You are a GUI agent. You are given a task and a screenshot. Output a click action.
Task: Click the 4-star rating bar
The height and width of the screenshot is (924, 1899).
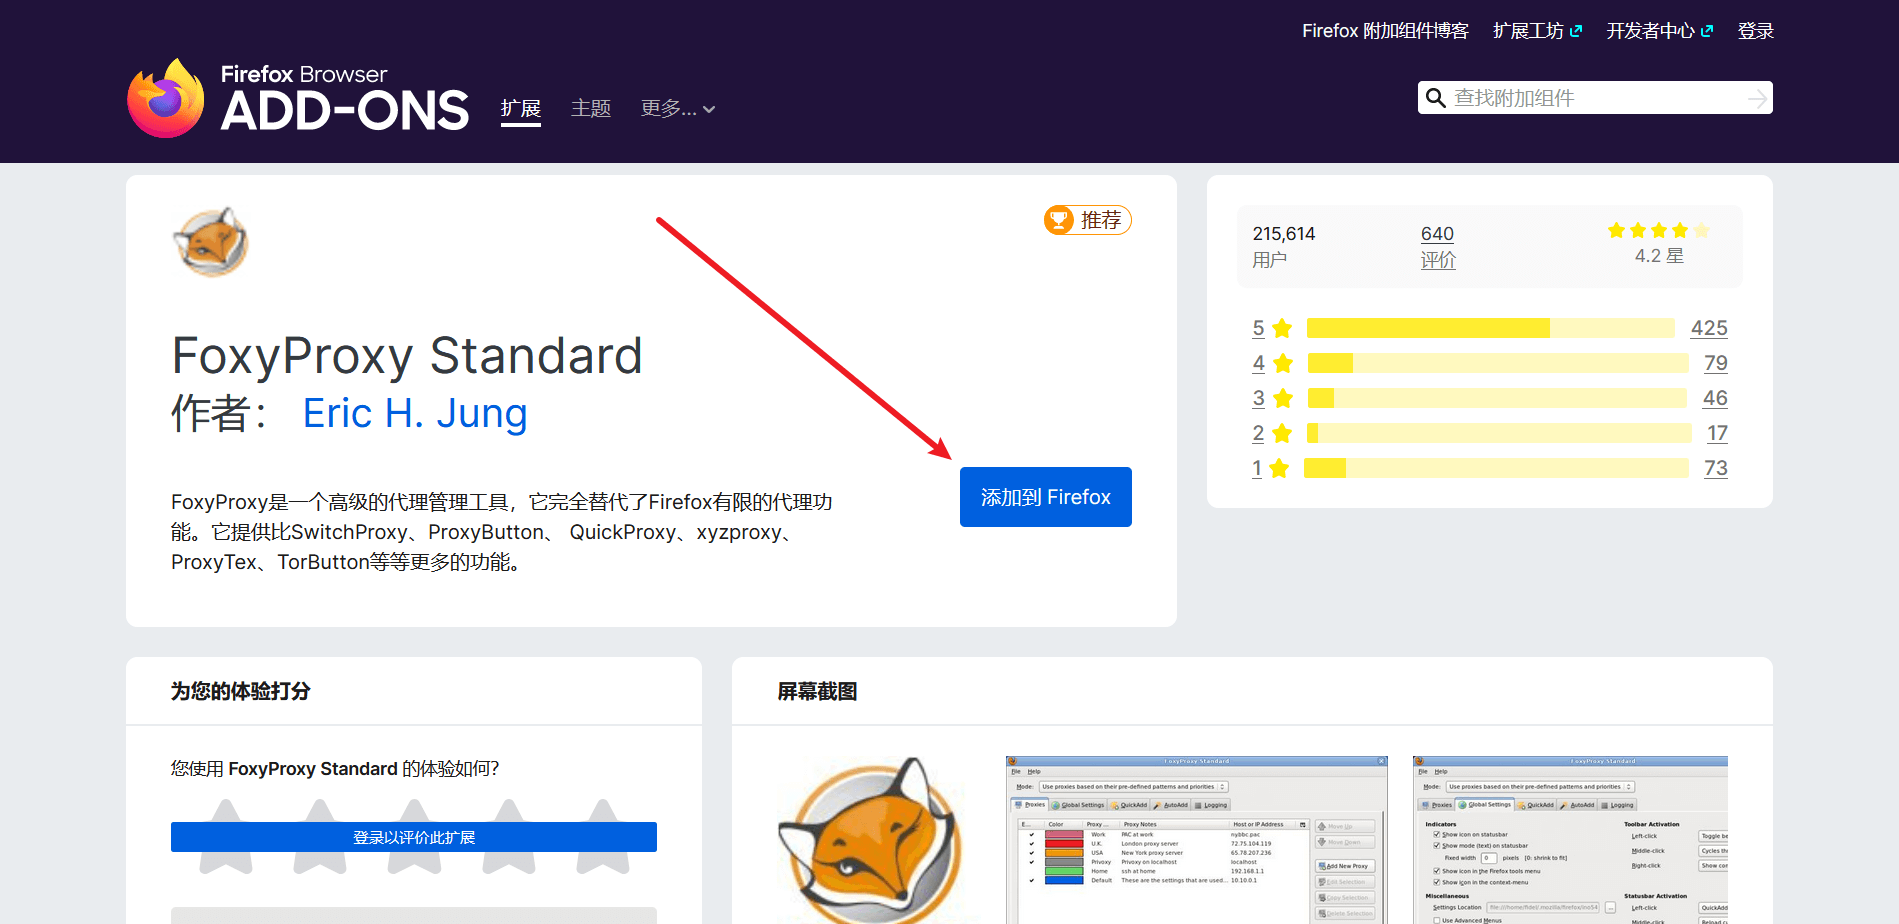[1498, 363]
